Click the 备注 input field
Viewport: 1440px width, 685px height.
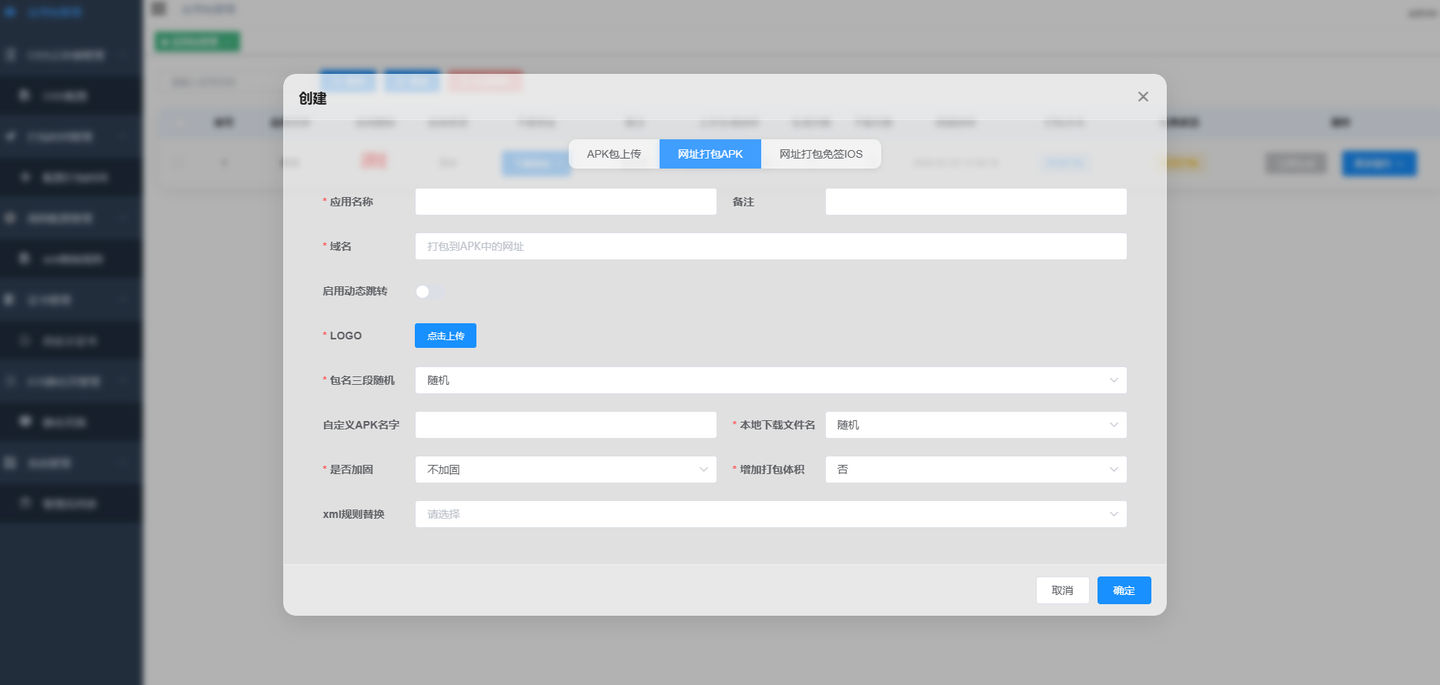click(976, 202)
